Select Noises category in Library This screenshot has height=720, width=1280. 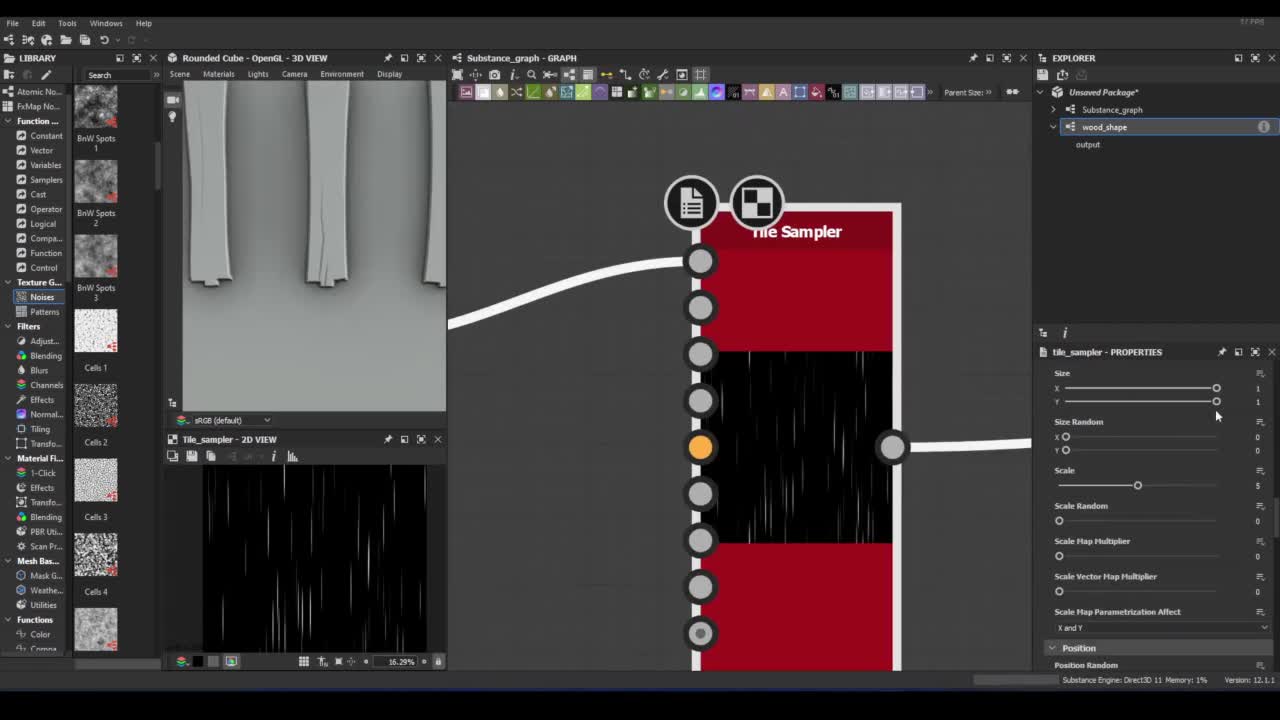coord(42,297)
